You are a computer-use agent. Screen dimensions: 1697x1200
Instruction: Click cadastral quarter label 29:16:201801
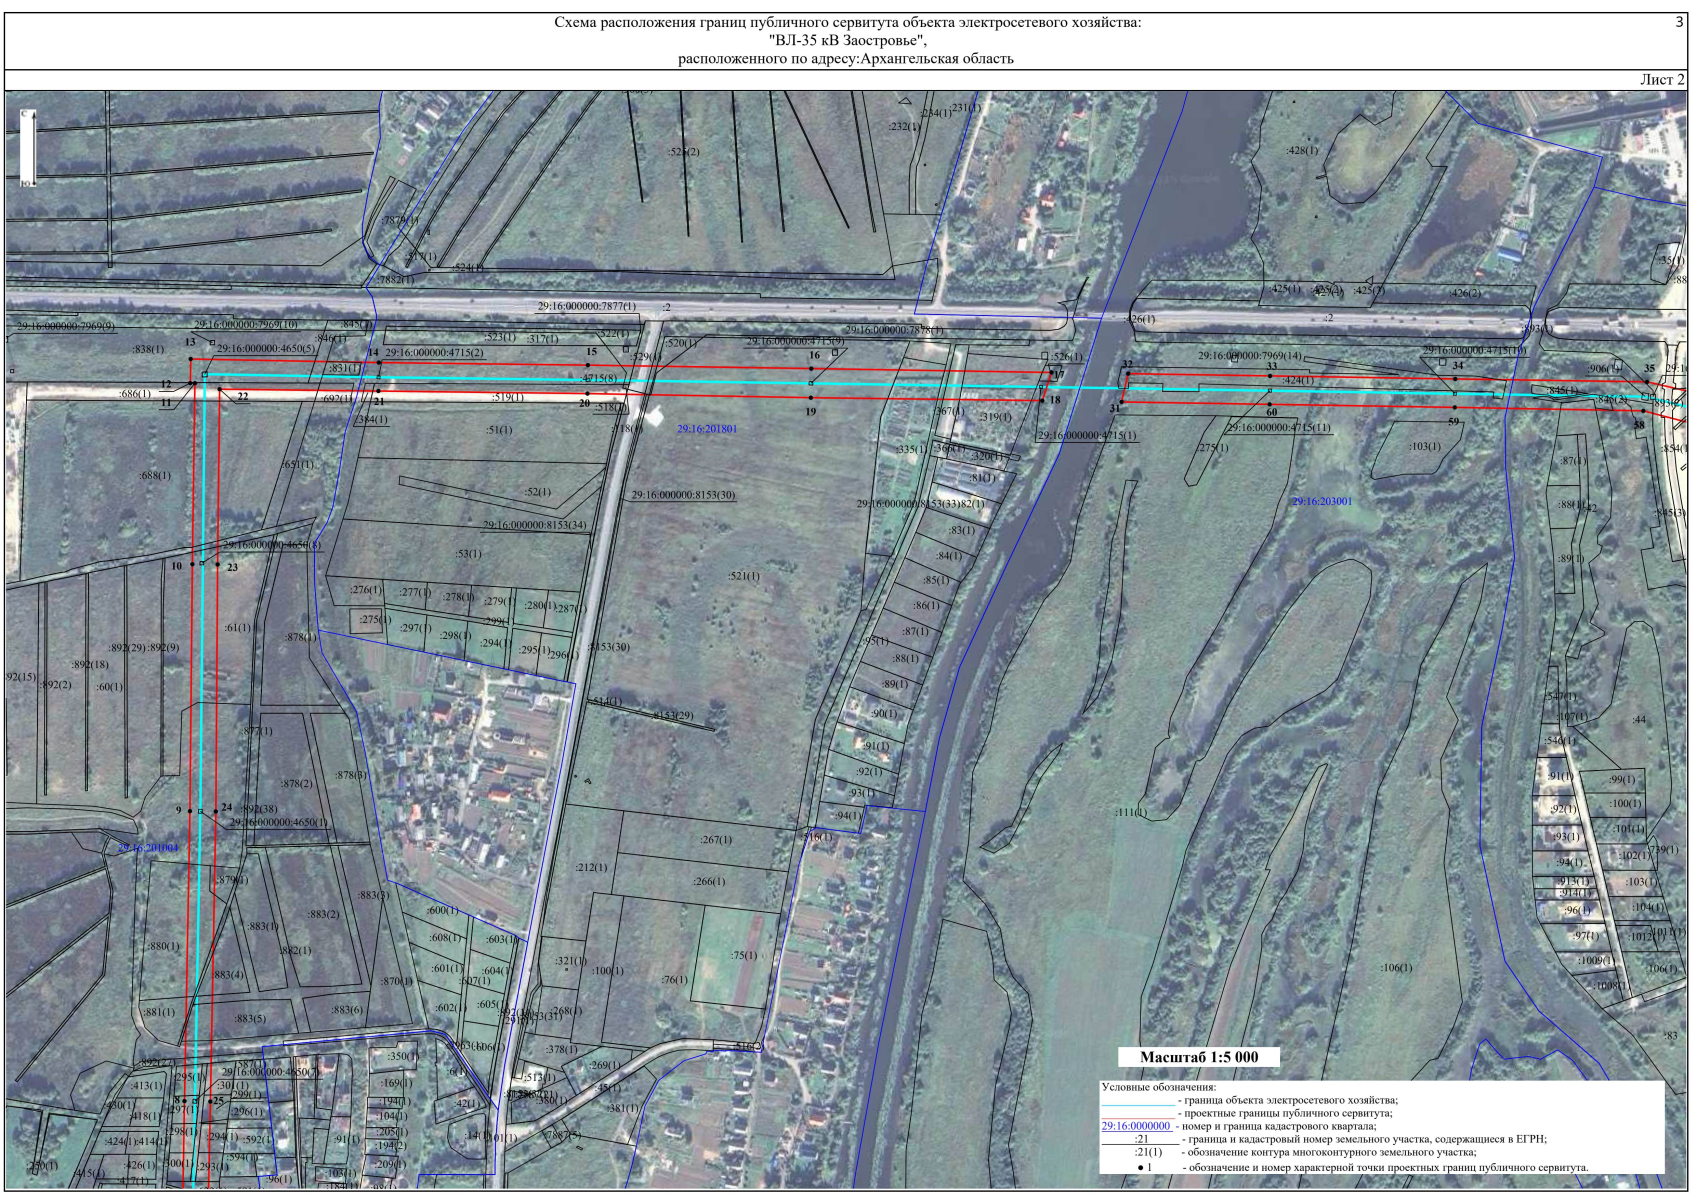[706, 429]
